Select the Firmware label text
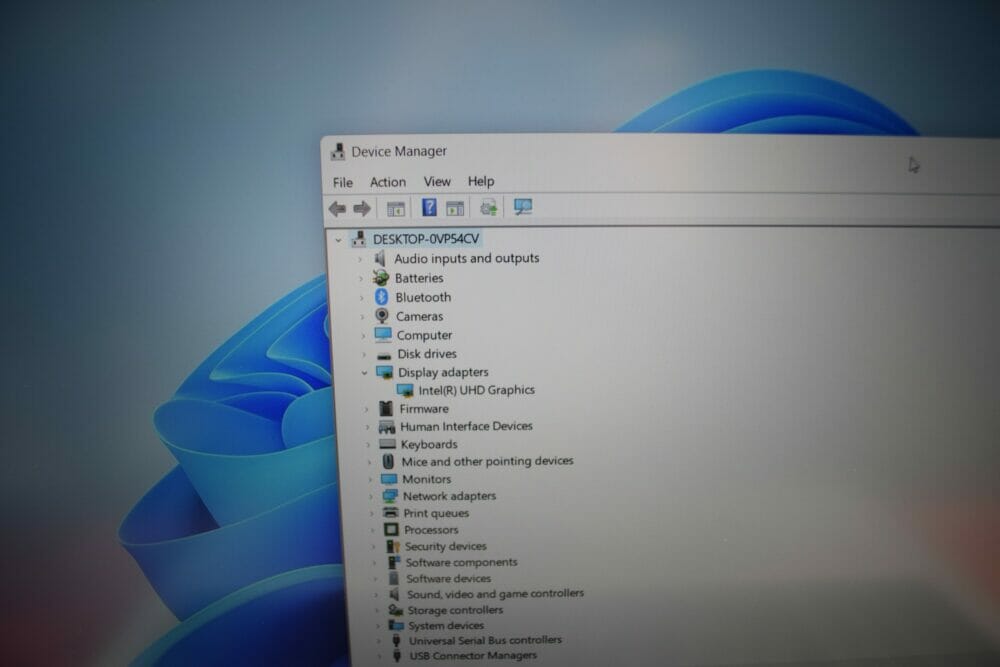This screenshot has height=667, width=1000. pos(424,409)
